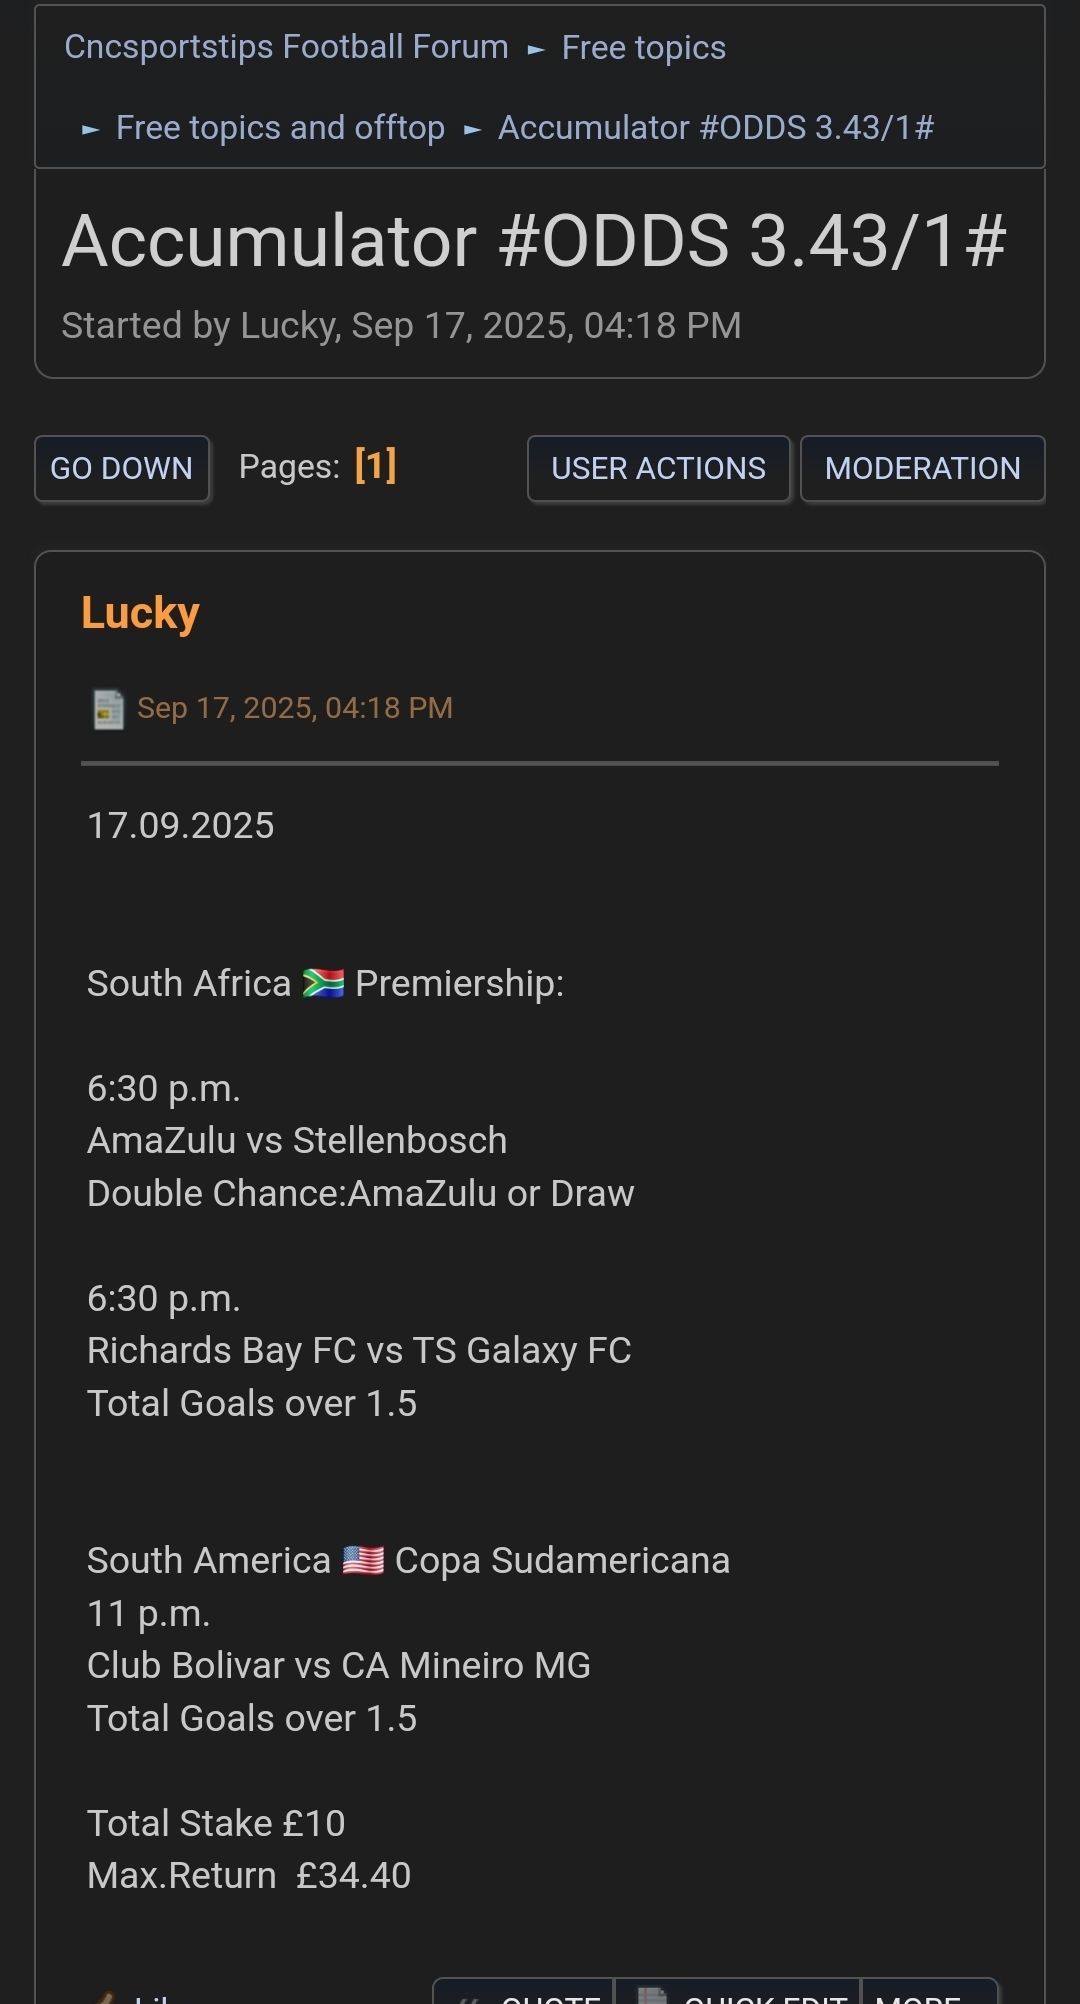Click the Quick Edit button label
This screenshot has width=1080, height=2004.
[765, 1998]
